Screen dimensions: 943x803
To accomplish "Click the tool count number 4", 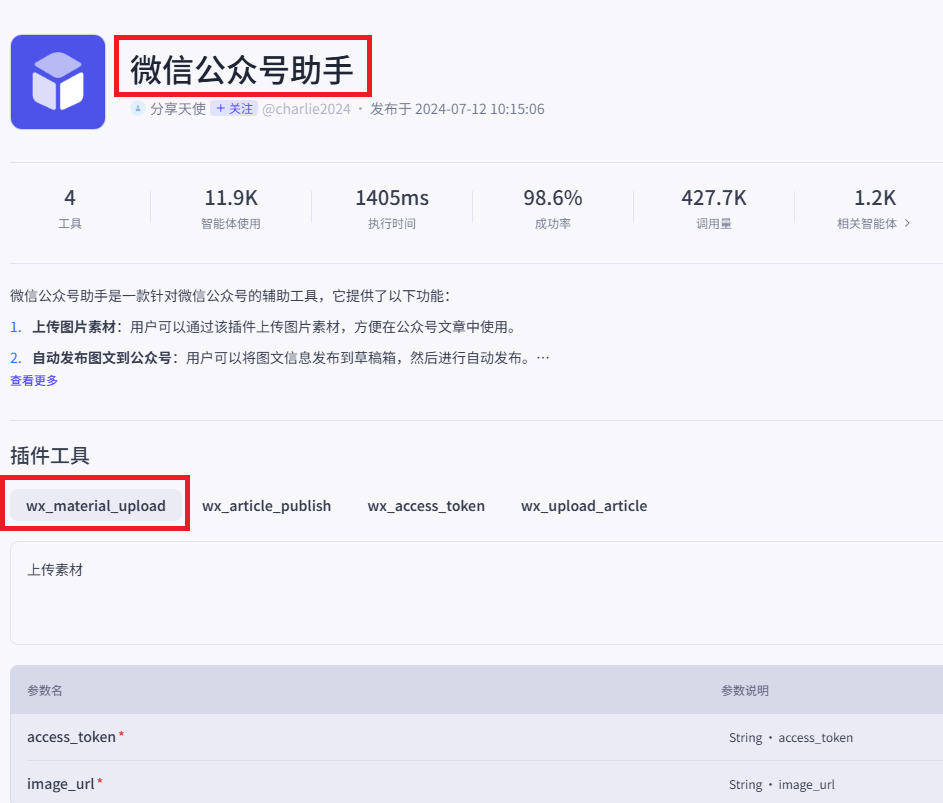I will click(x=70, y=198).
